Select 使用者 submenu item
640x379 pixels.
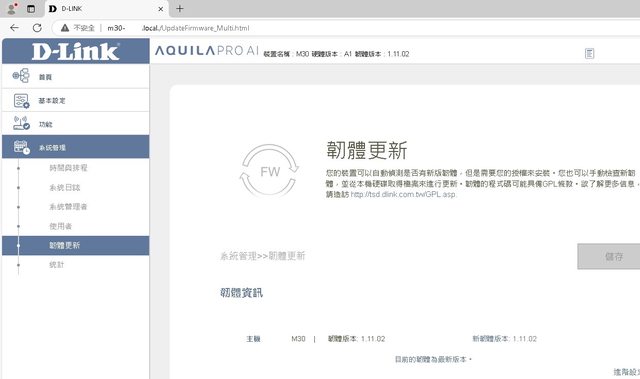(60, 226)
